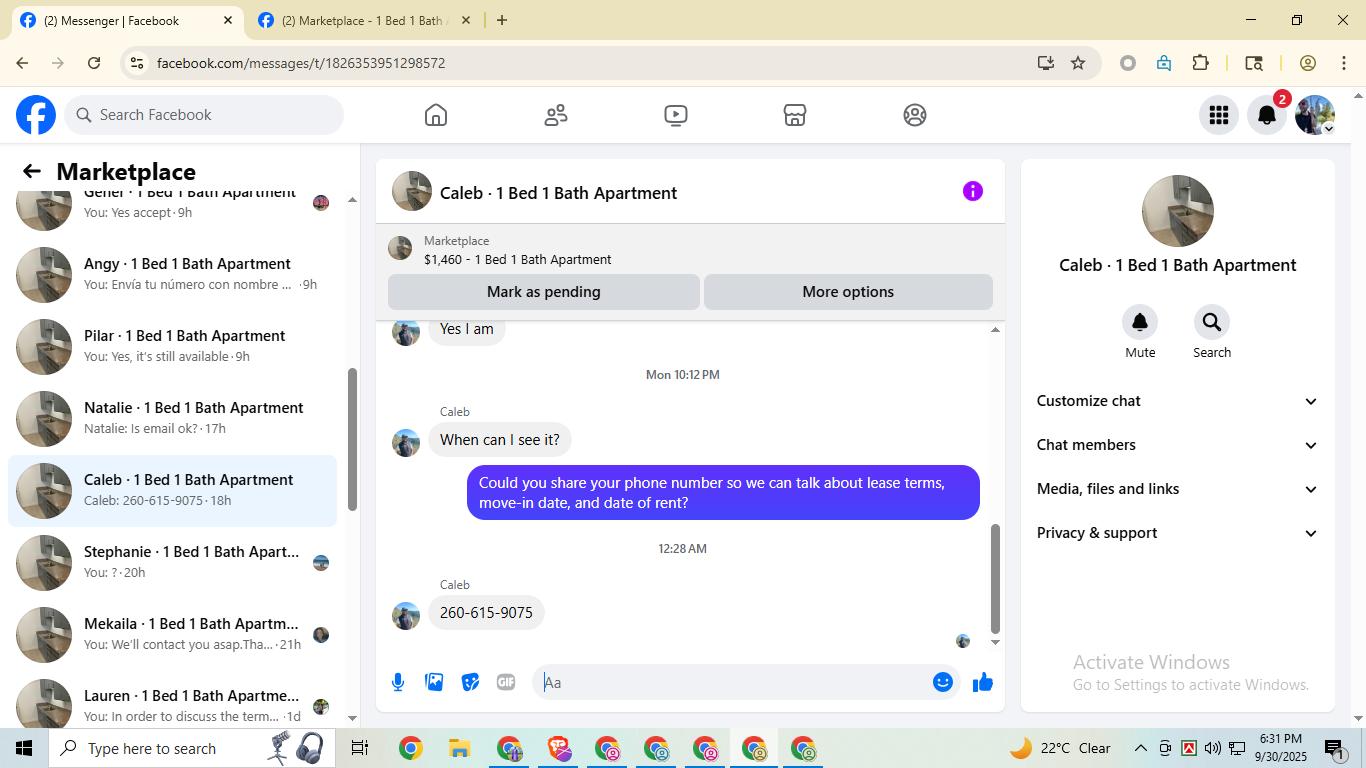Open the Facebook menu grid icon
1366x768 pixels.
point(1219,115)
